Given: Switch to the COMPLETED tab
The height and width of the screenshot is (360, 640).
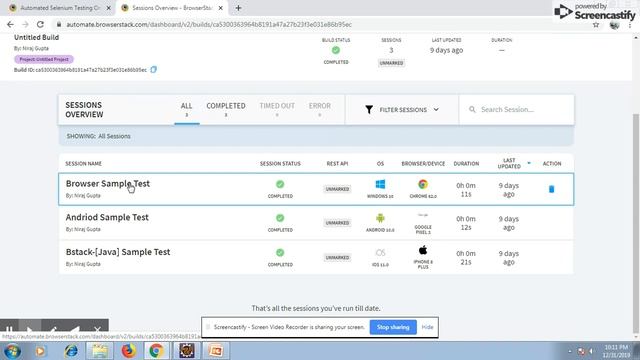Looking at the screenshot, I should (x=226, y=109).
